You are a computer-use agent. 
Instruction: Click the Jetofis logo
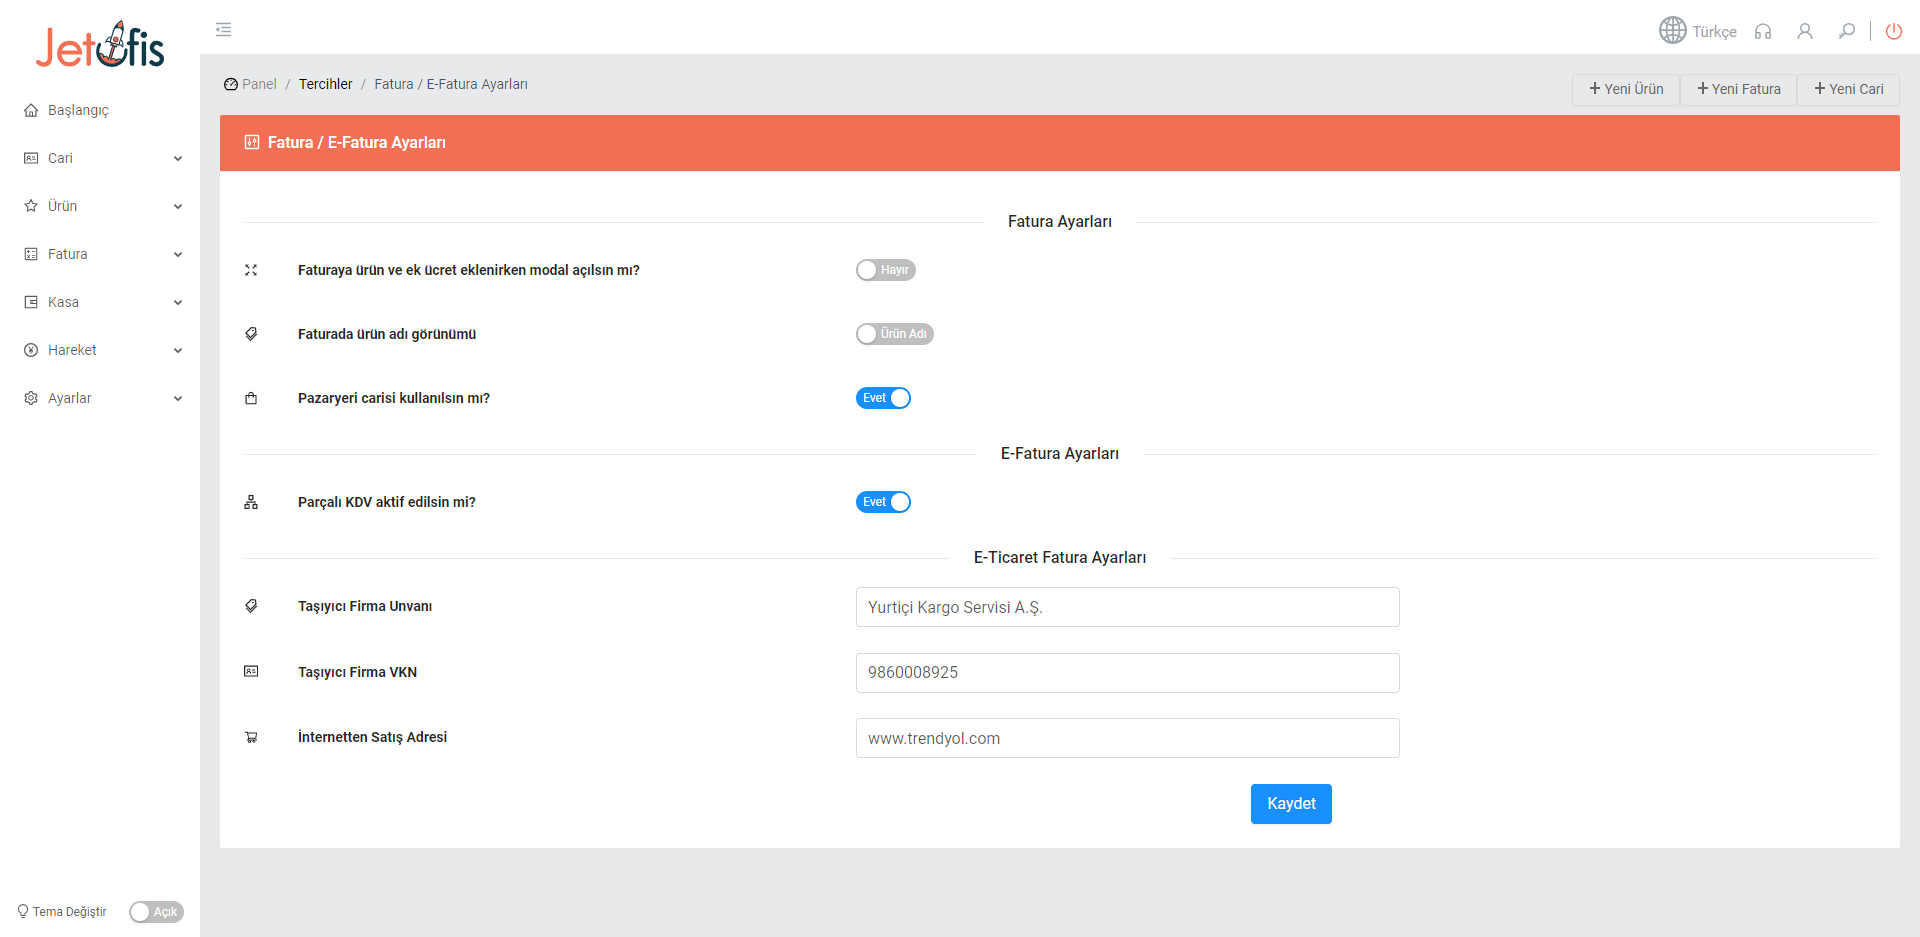click(x=100, y=45)
